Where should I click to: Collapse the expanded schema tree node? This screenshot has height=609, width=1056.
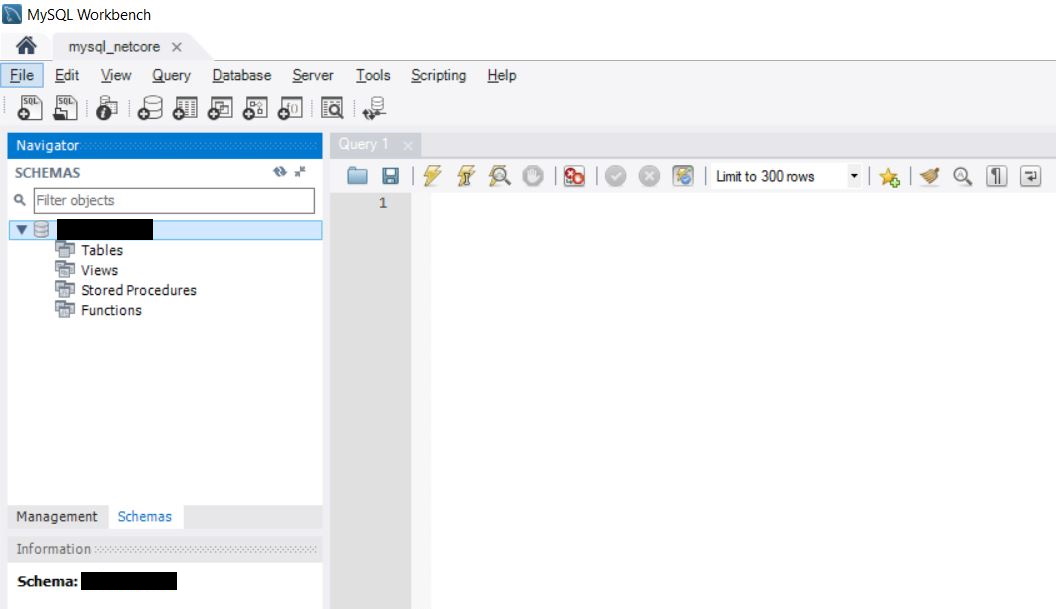click(22, 230)
